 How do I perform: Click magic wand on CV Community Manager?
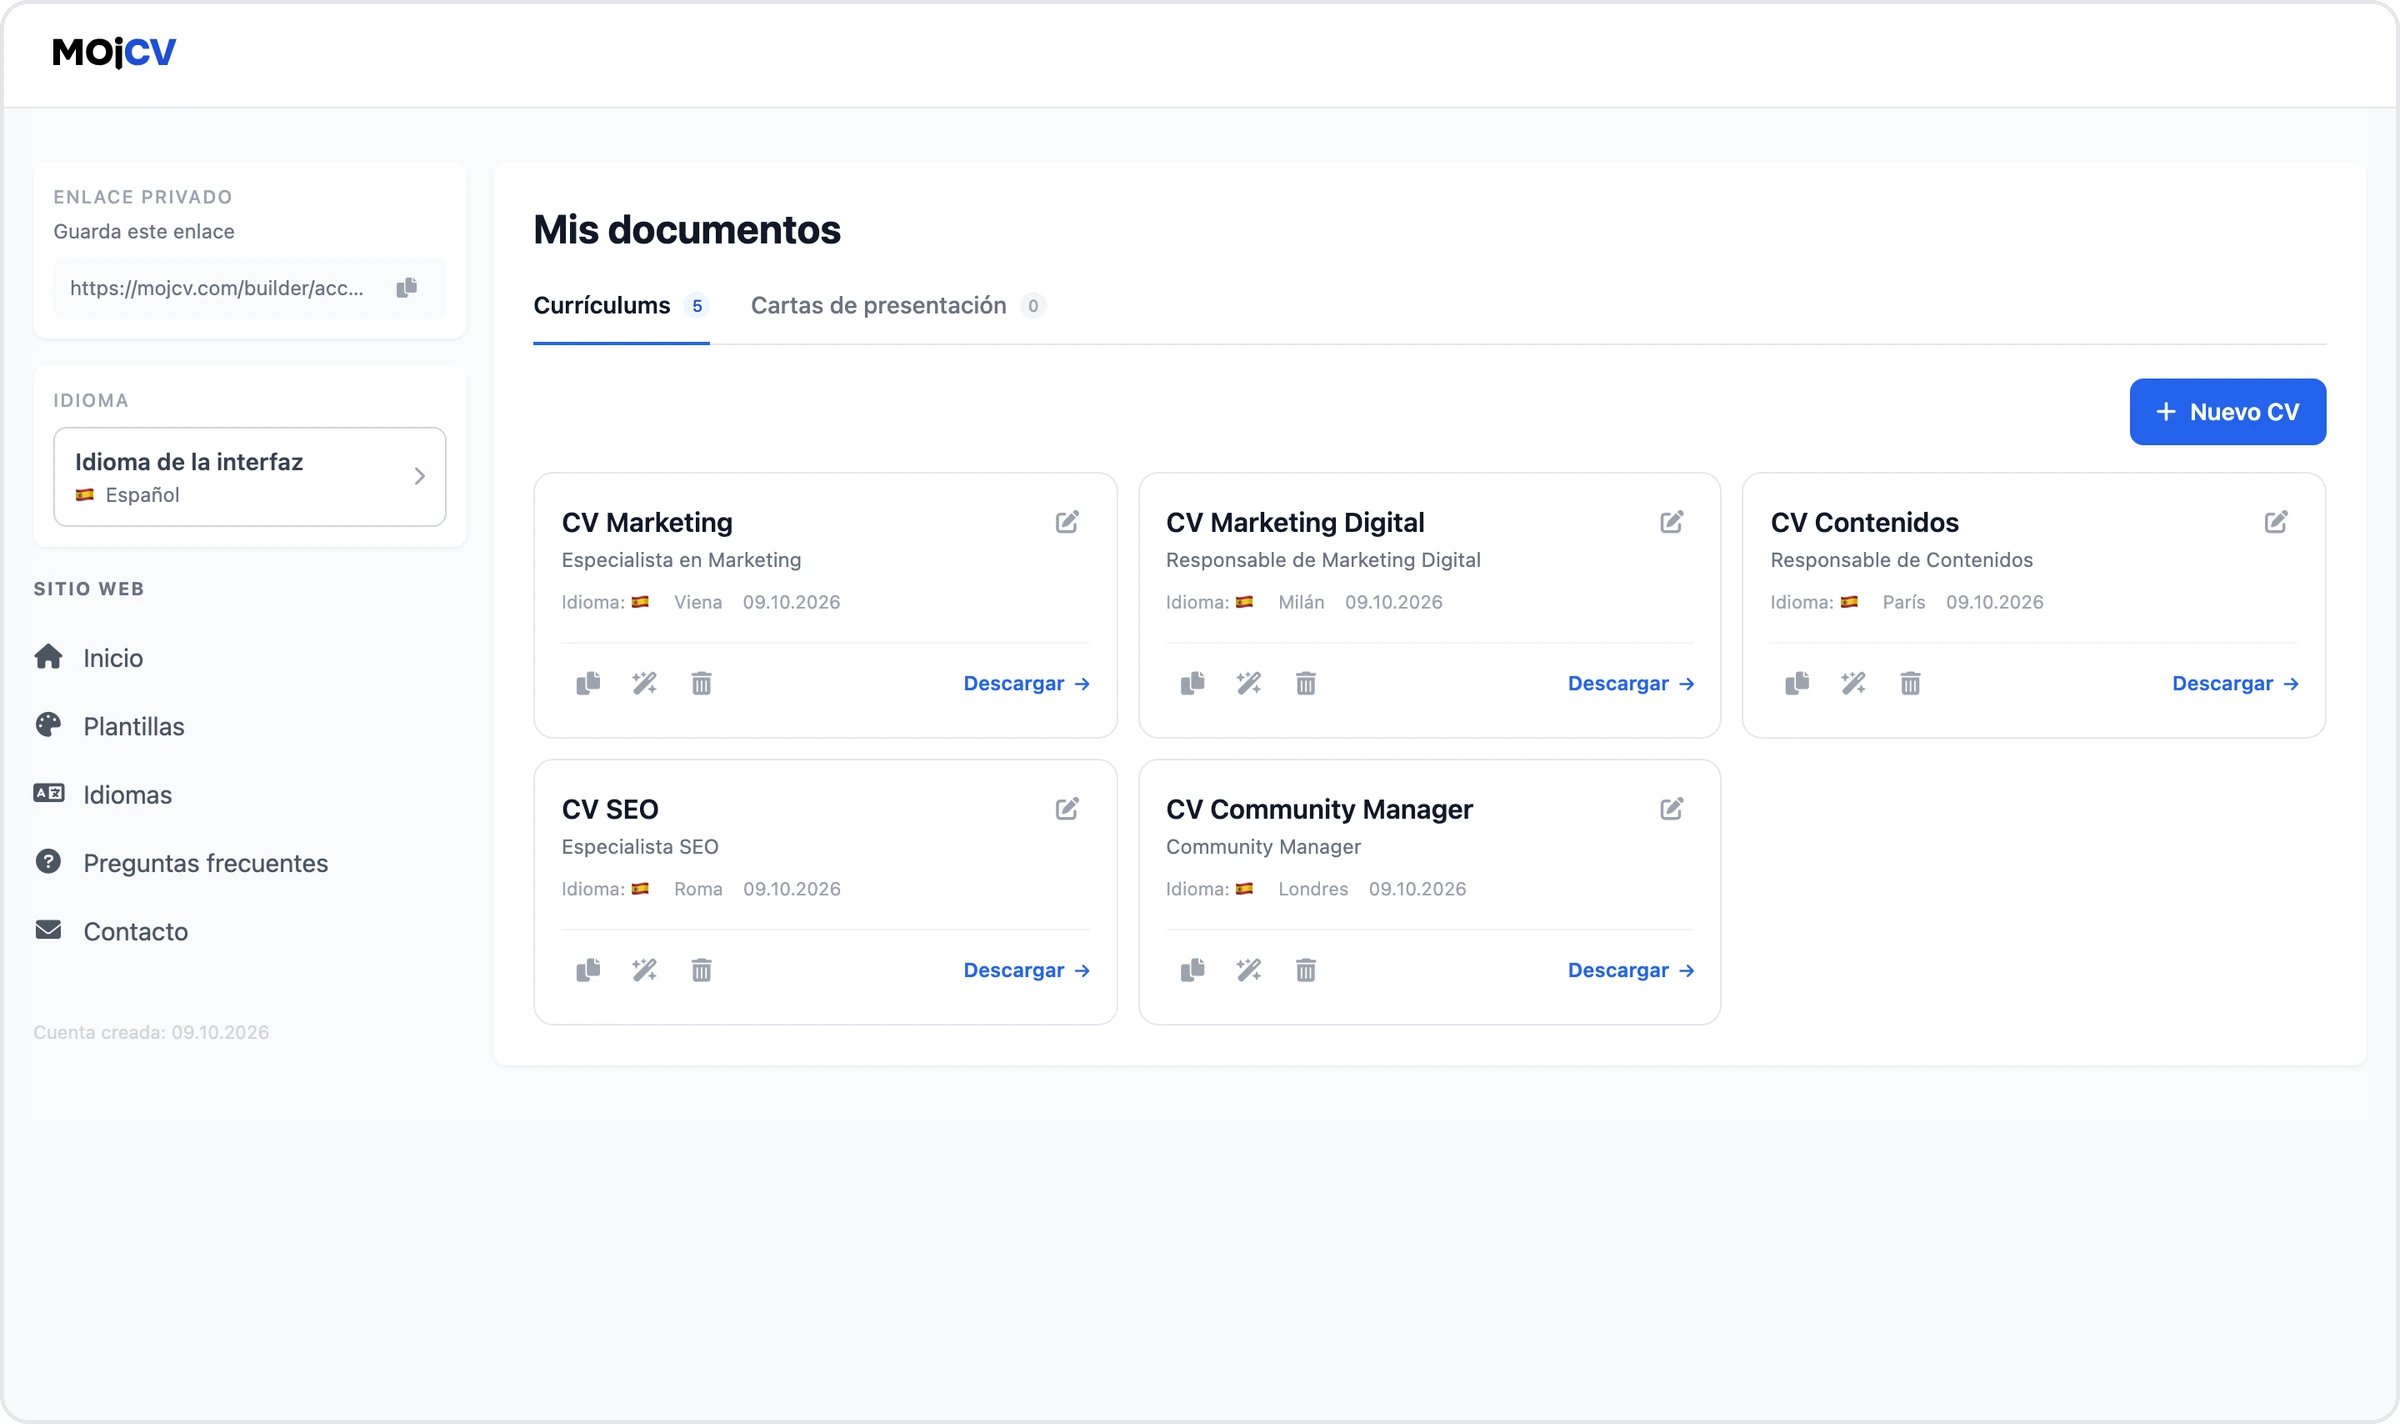click(x=1249, y=970)
